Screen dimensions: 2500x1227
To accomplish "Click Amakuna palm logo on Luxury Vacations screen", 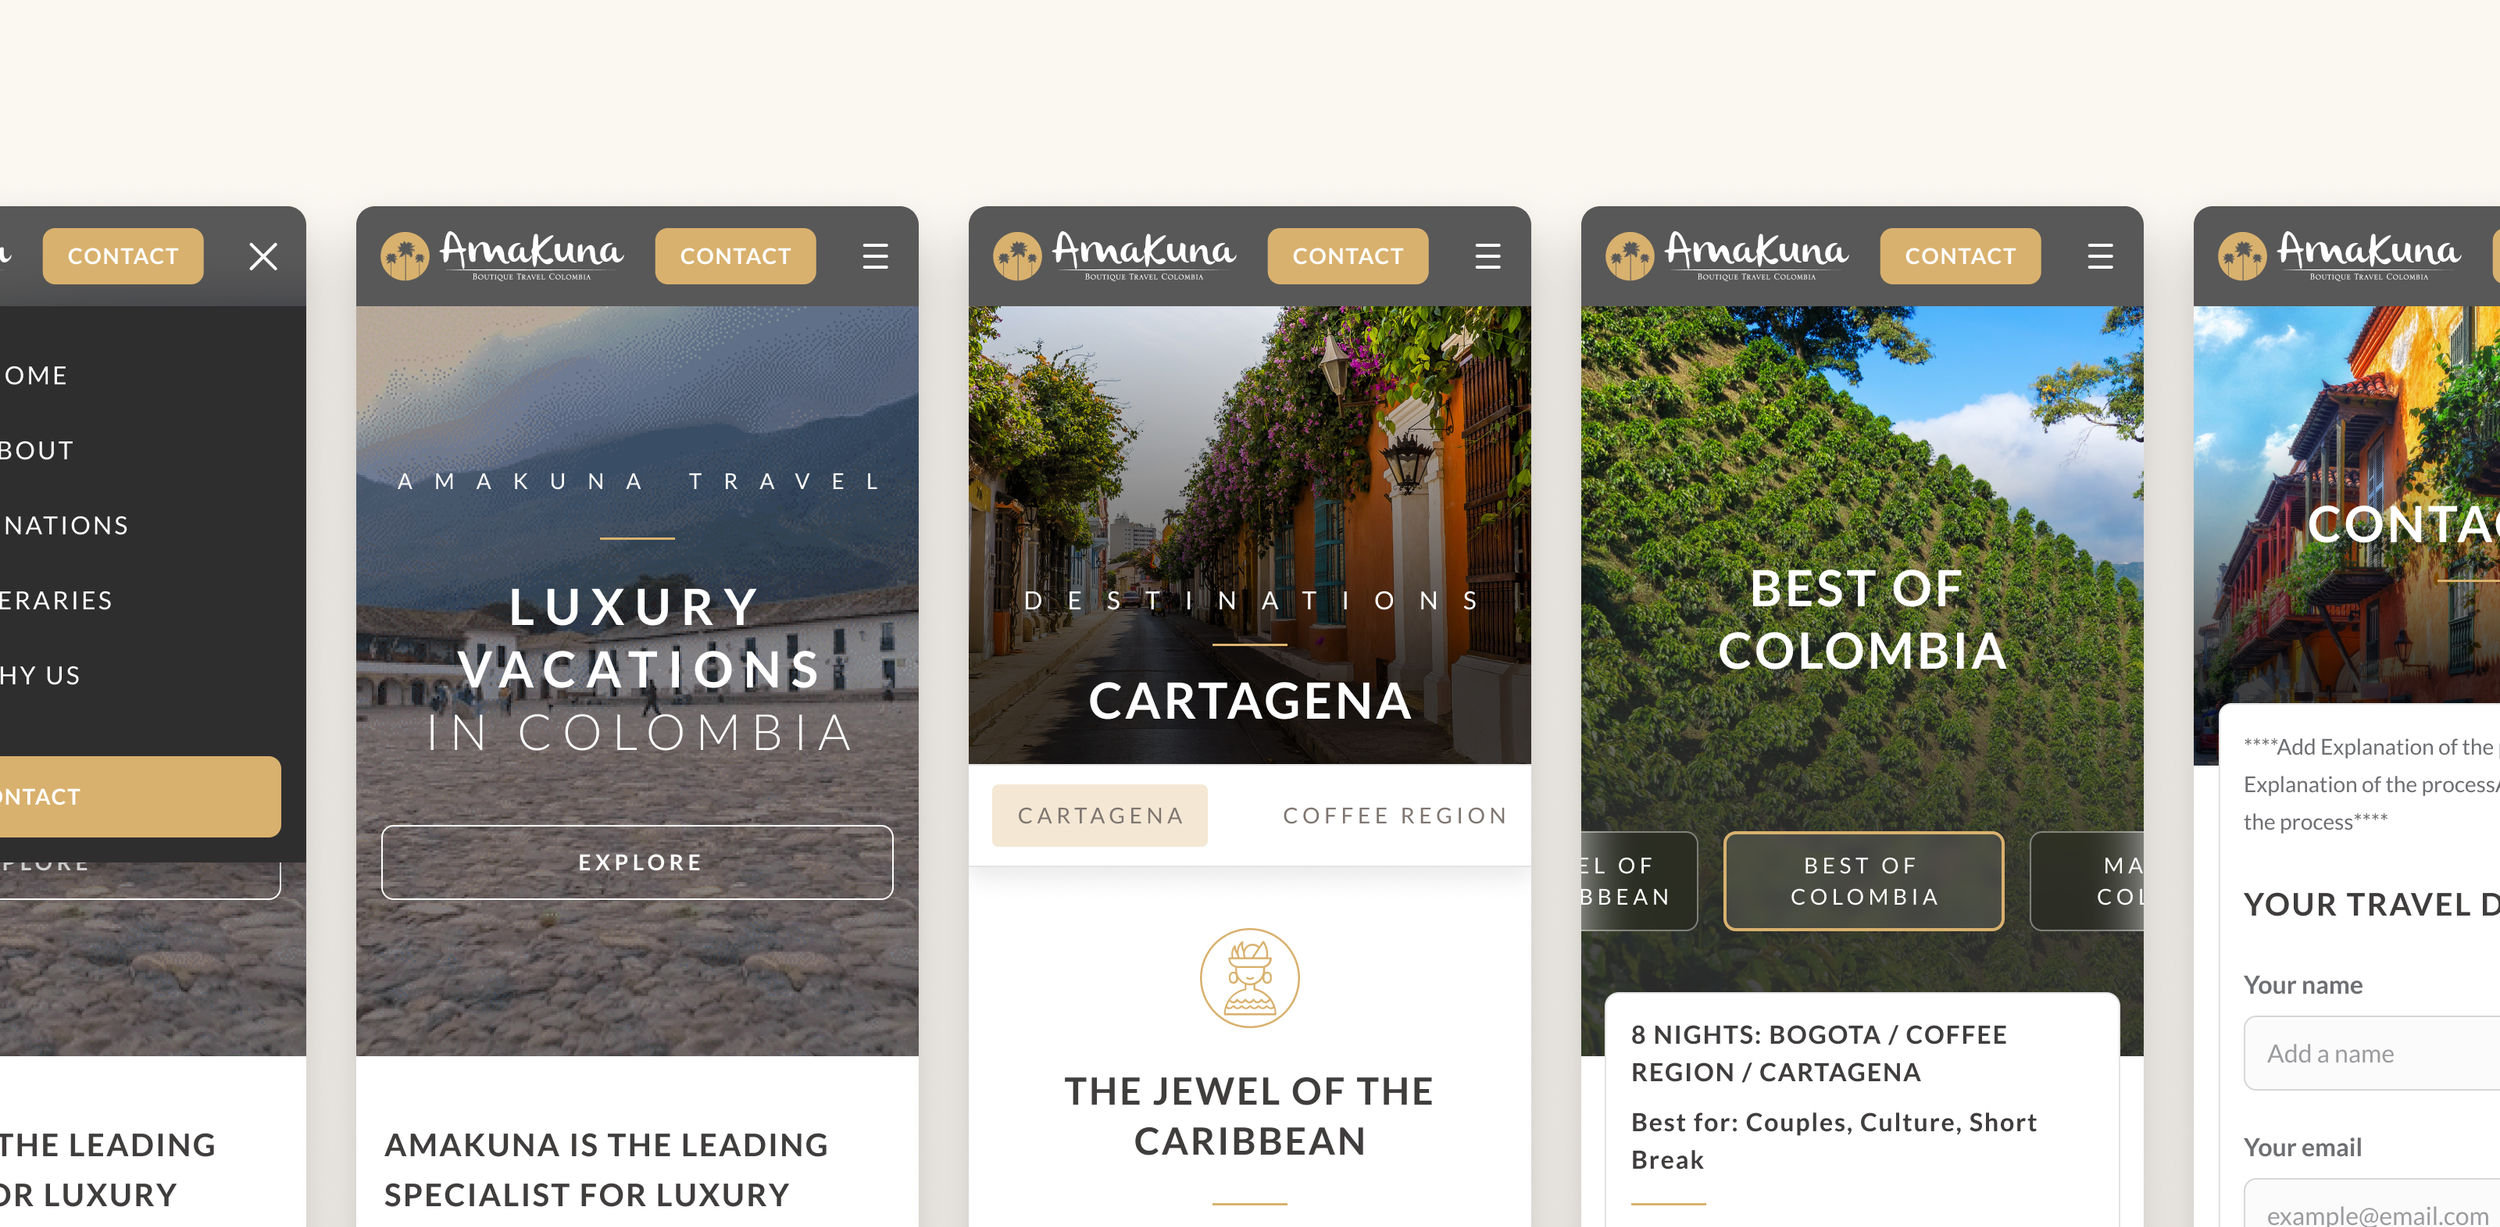I will point(502,256).
